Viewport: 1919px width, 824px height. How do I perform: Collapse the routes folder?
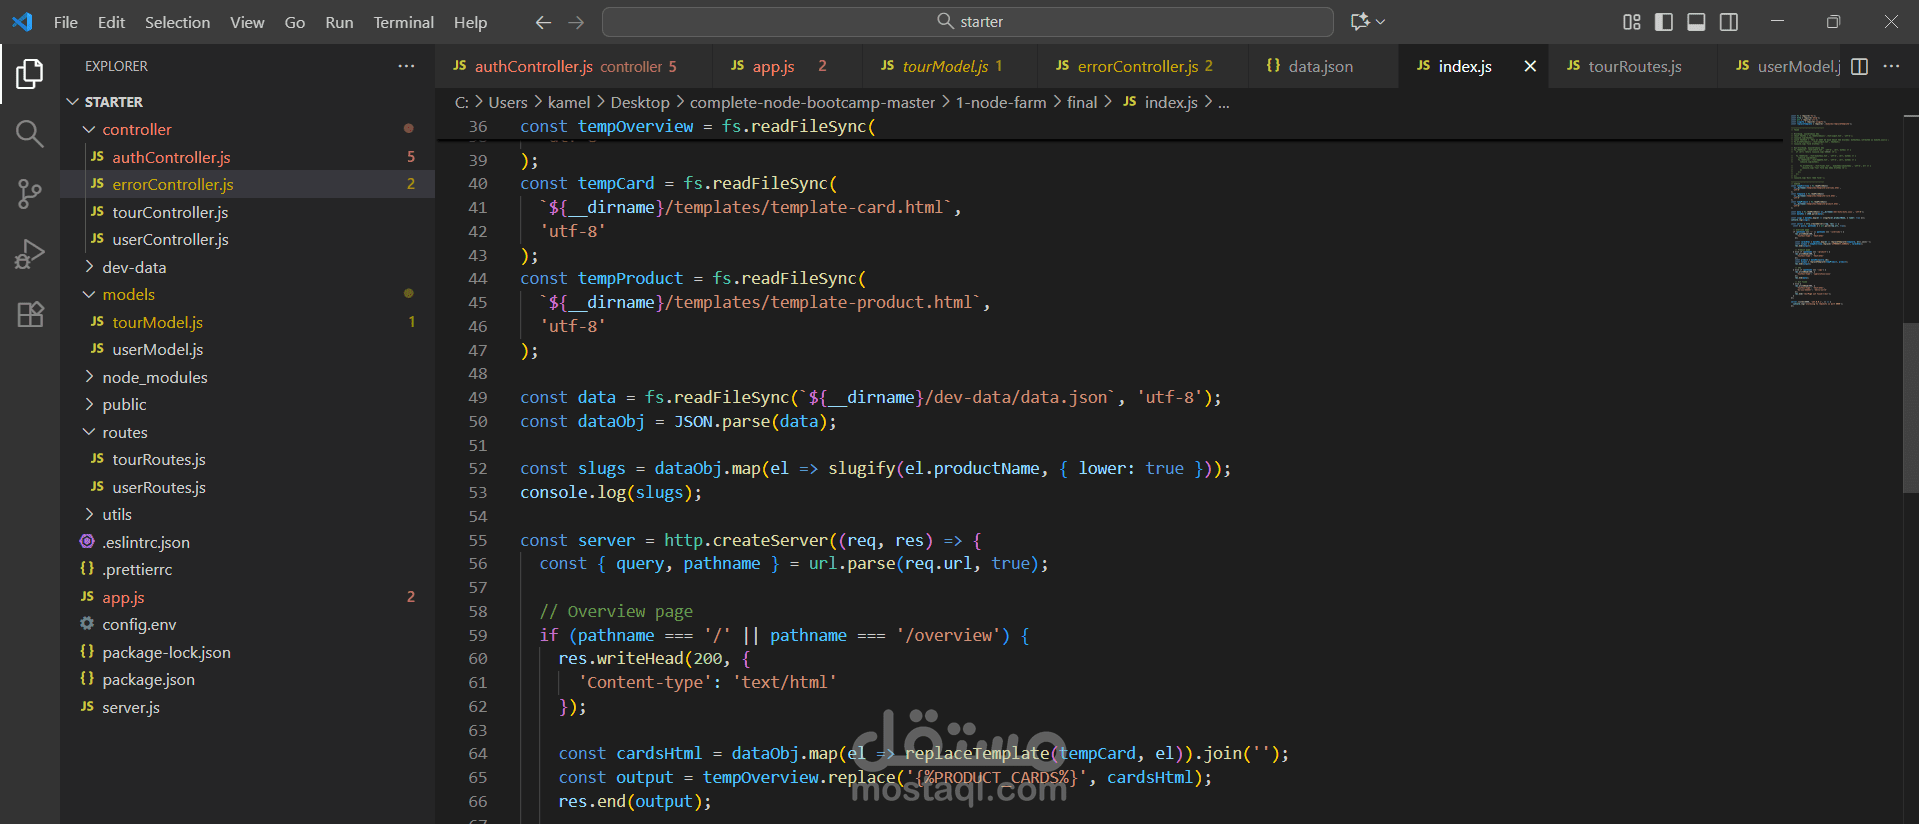click(x=89, y=432)
